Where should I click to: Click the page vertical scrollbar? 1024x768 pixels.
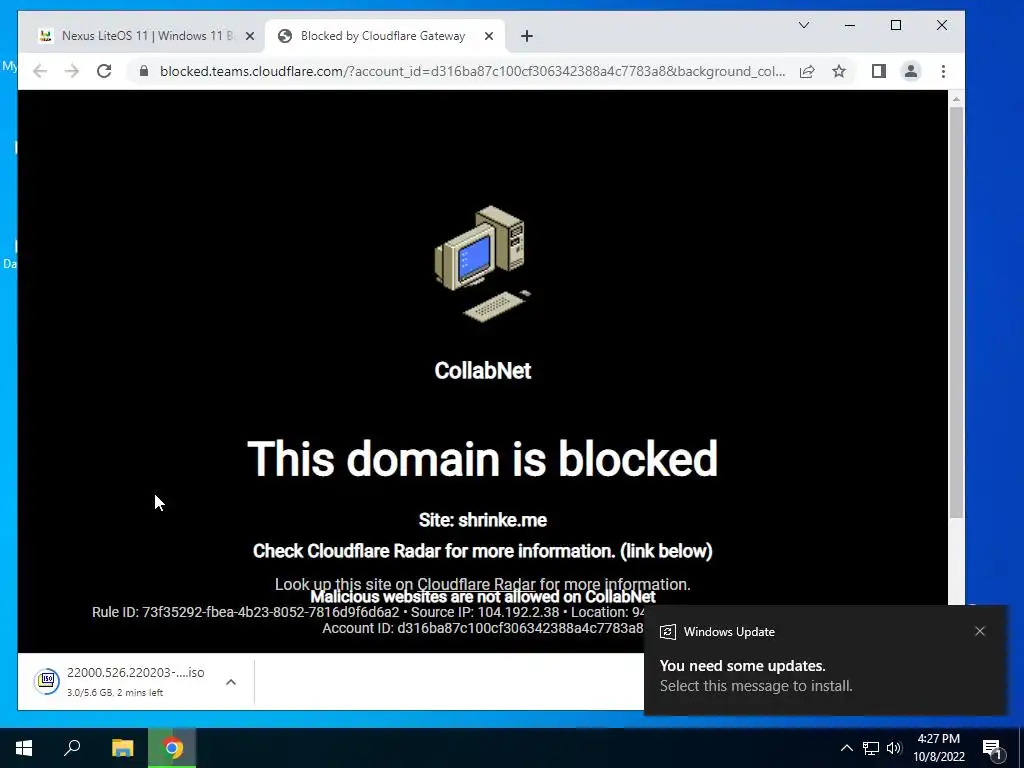click(956, 313)
